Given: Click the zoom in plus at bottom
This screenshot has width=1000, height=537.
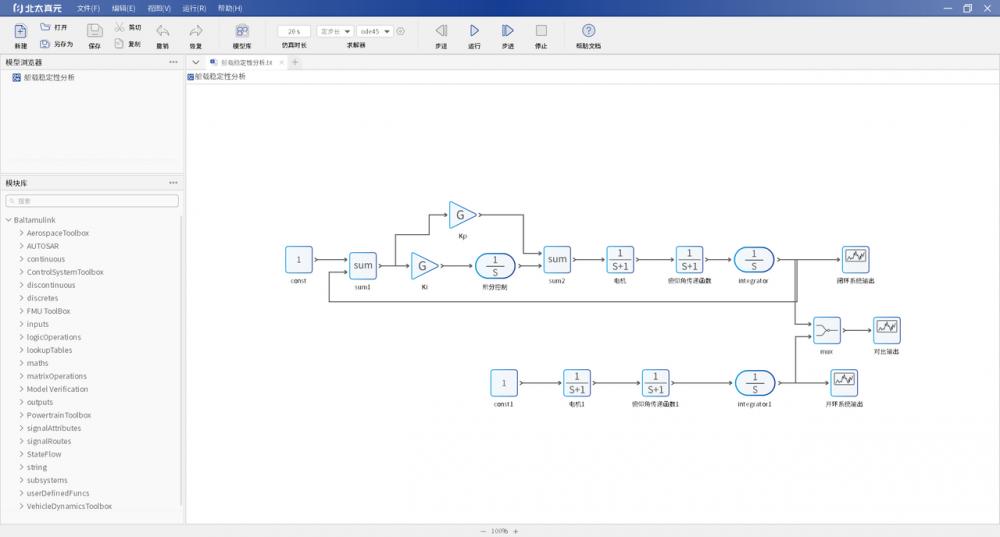Looking at the screenshot, I should [516, 531].
